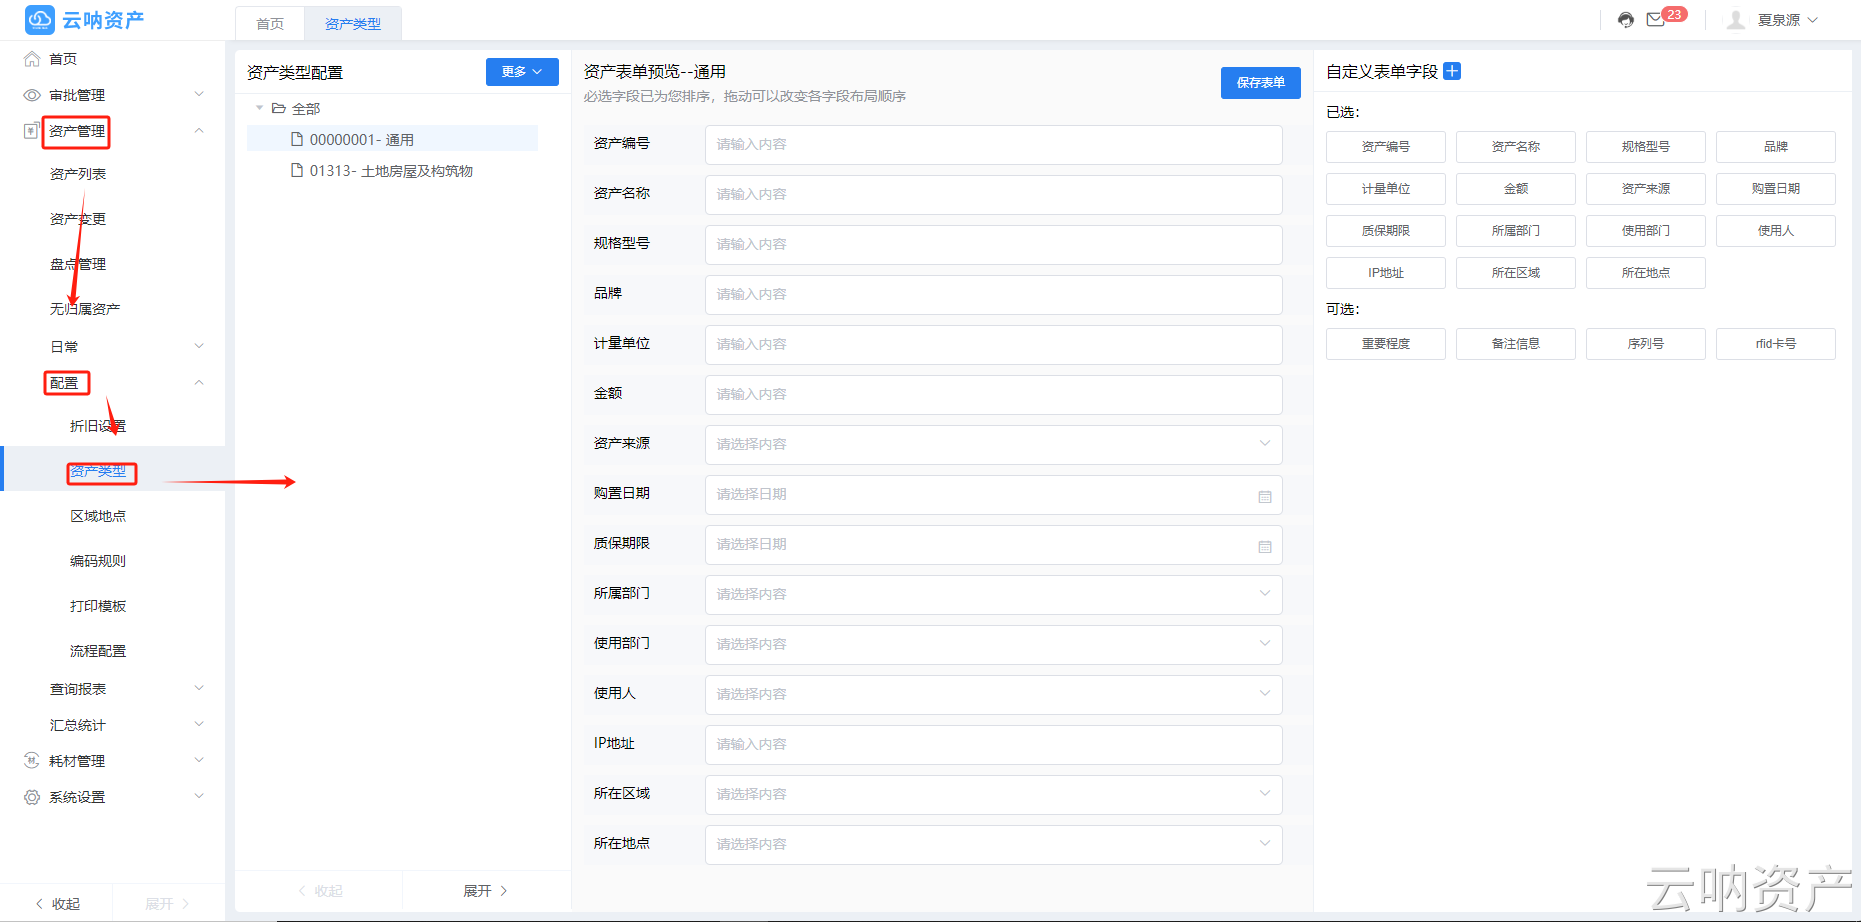The width and height of the screenshot is (1861, 922).
Task: Open the mail notifications envelope icon
Action: point(1656,20)
